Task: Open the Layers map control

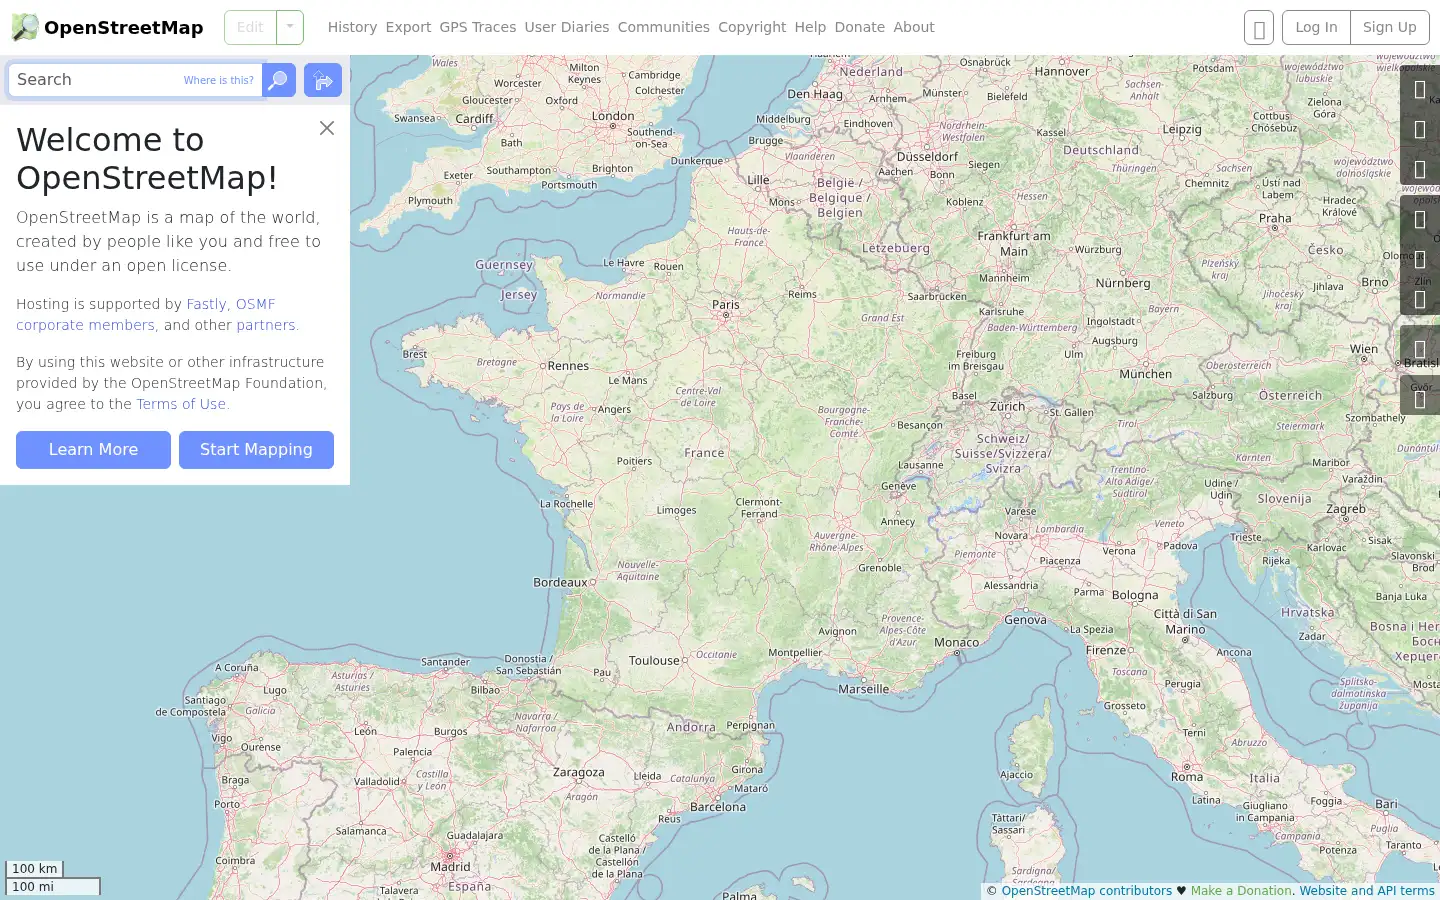Action: point(1420,220)
